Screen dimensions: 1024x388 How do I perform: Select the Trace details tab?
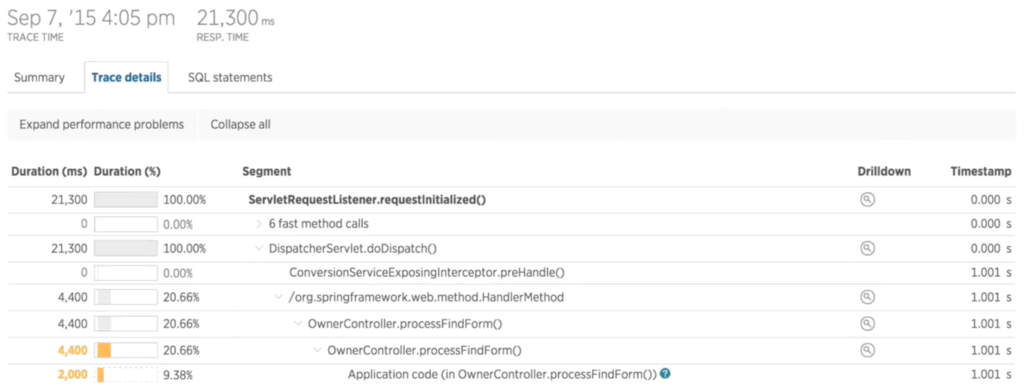(x=126, y=77)
